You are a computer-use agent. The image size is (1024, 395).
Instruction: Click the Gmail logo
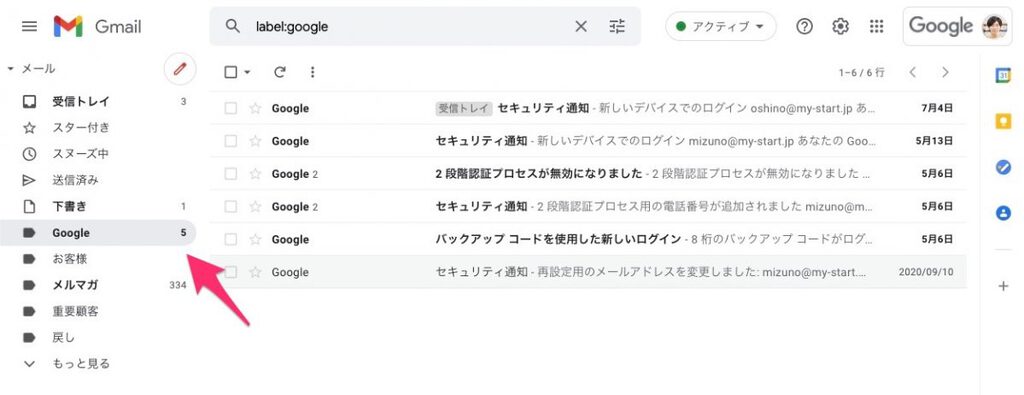97,26
